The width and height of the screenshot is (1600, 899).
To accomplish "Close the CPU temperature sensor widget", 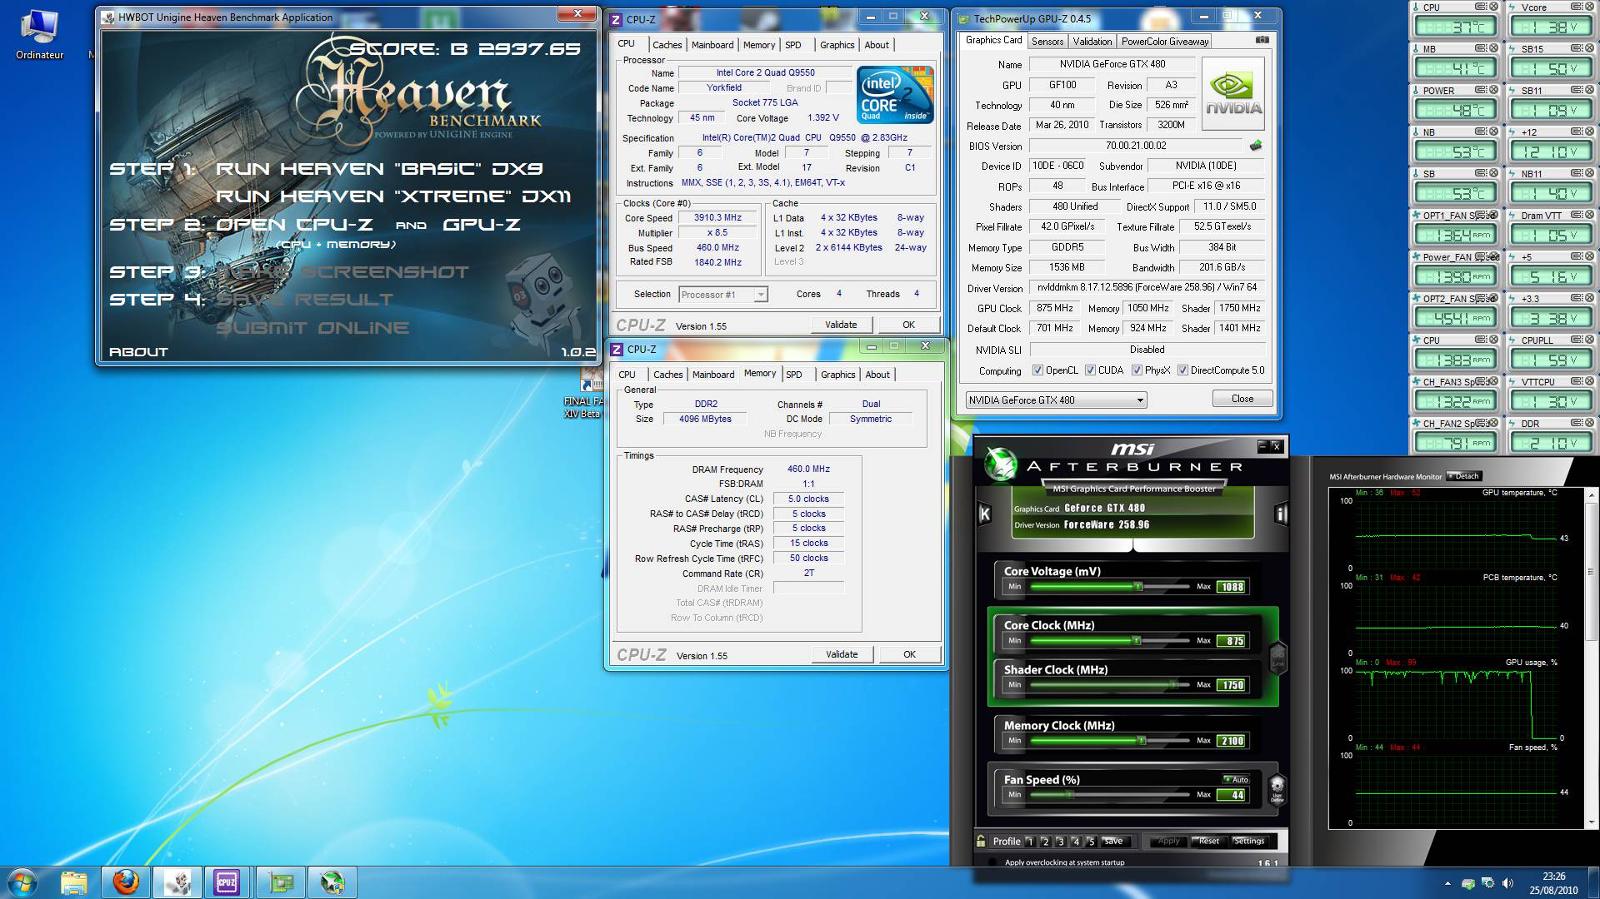I will click(x=1494, y=6).
